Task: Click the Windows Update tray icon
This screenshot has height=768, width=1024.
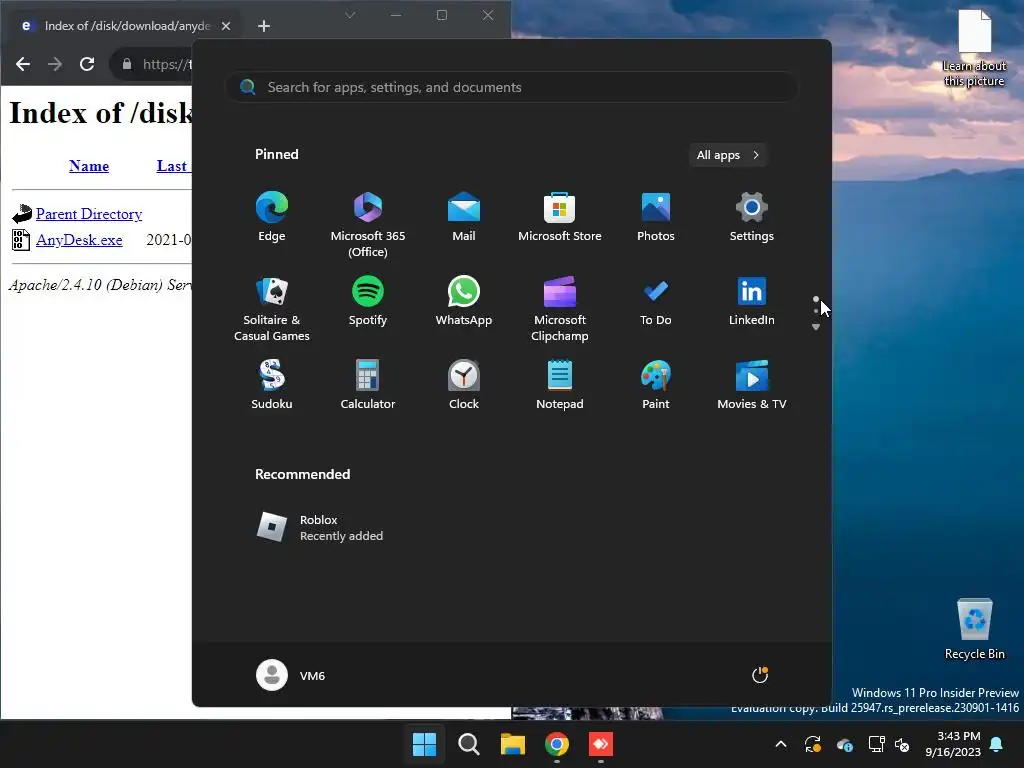Action: [x=812, y=744]
